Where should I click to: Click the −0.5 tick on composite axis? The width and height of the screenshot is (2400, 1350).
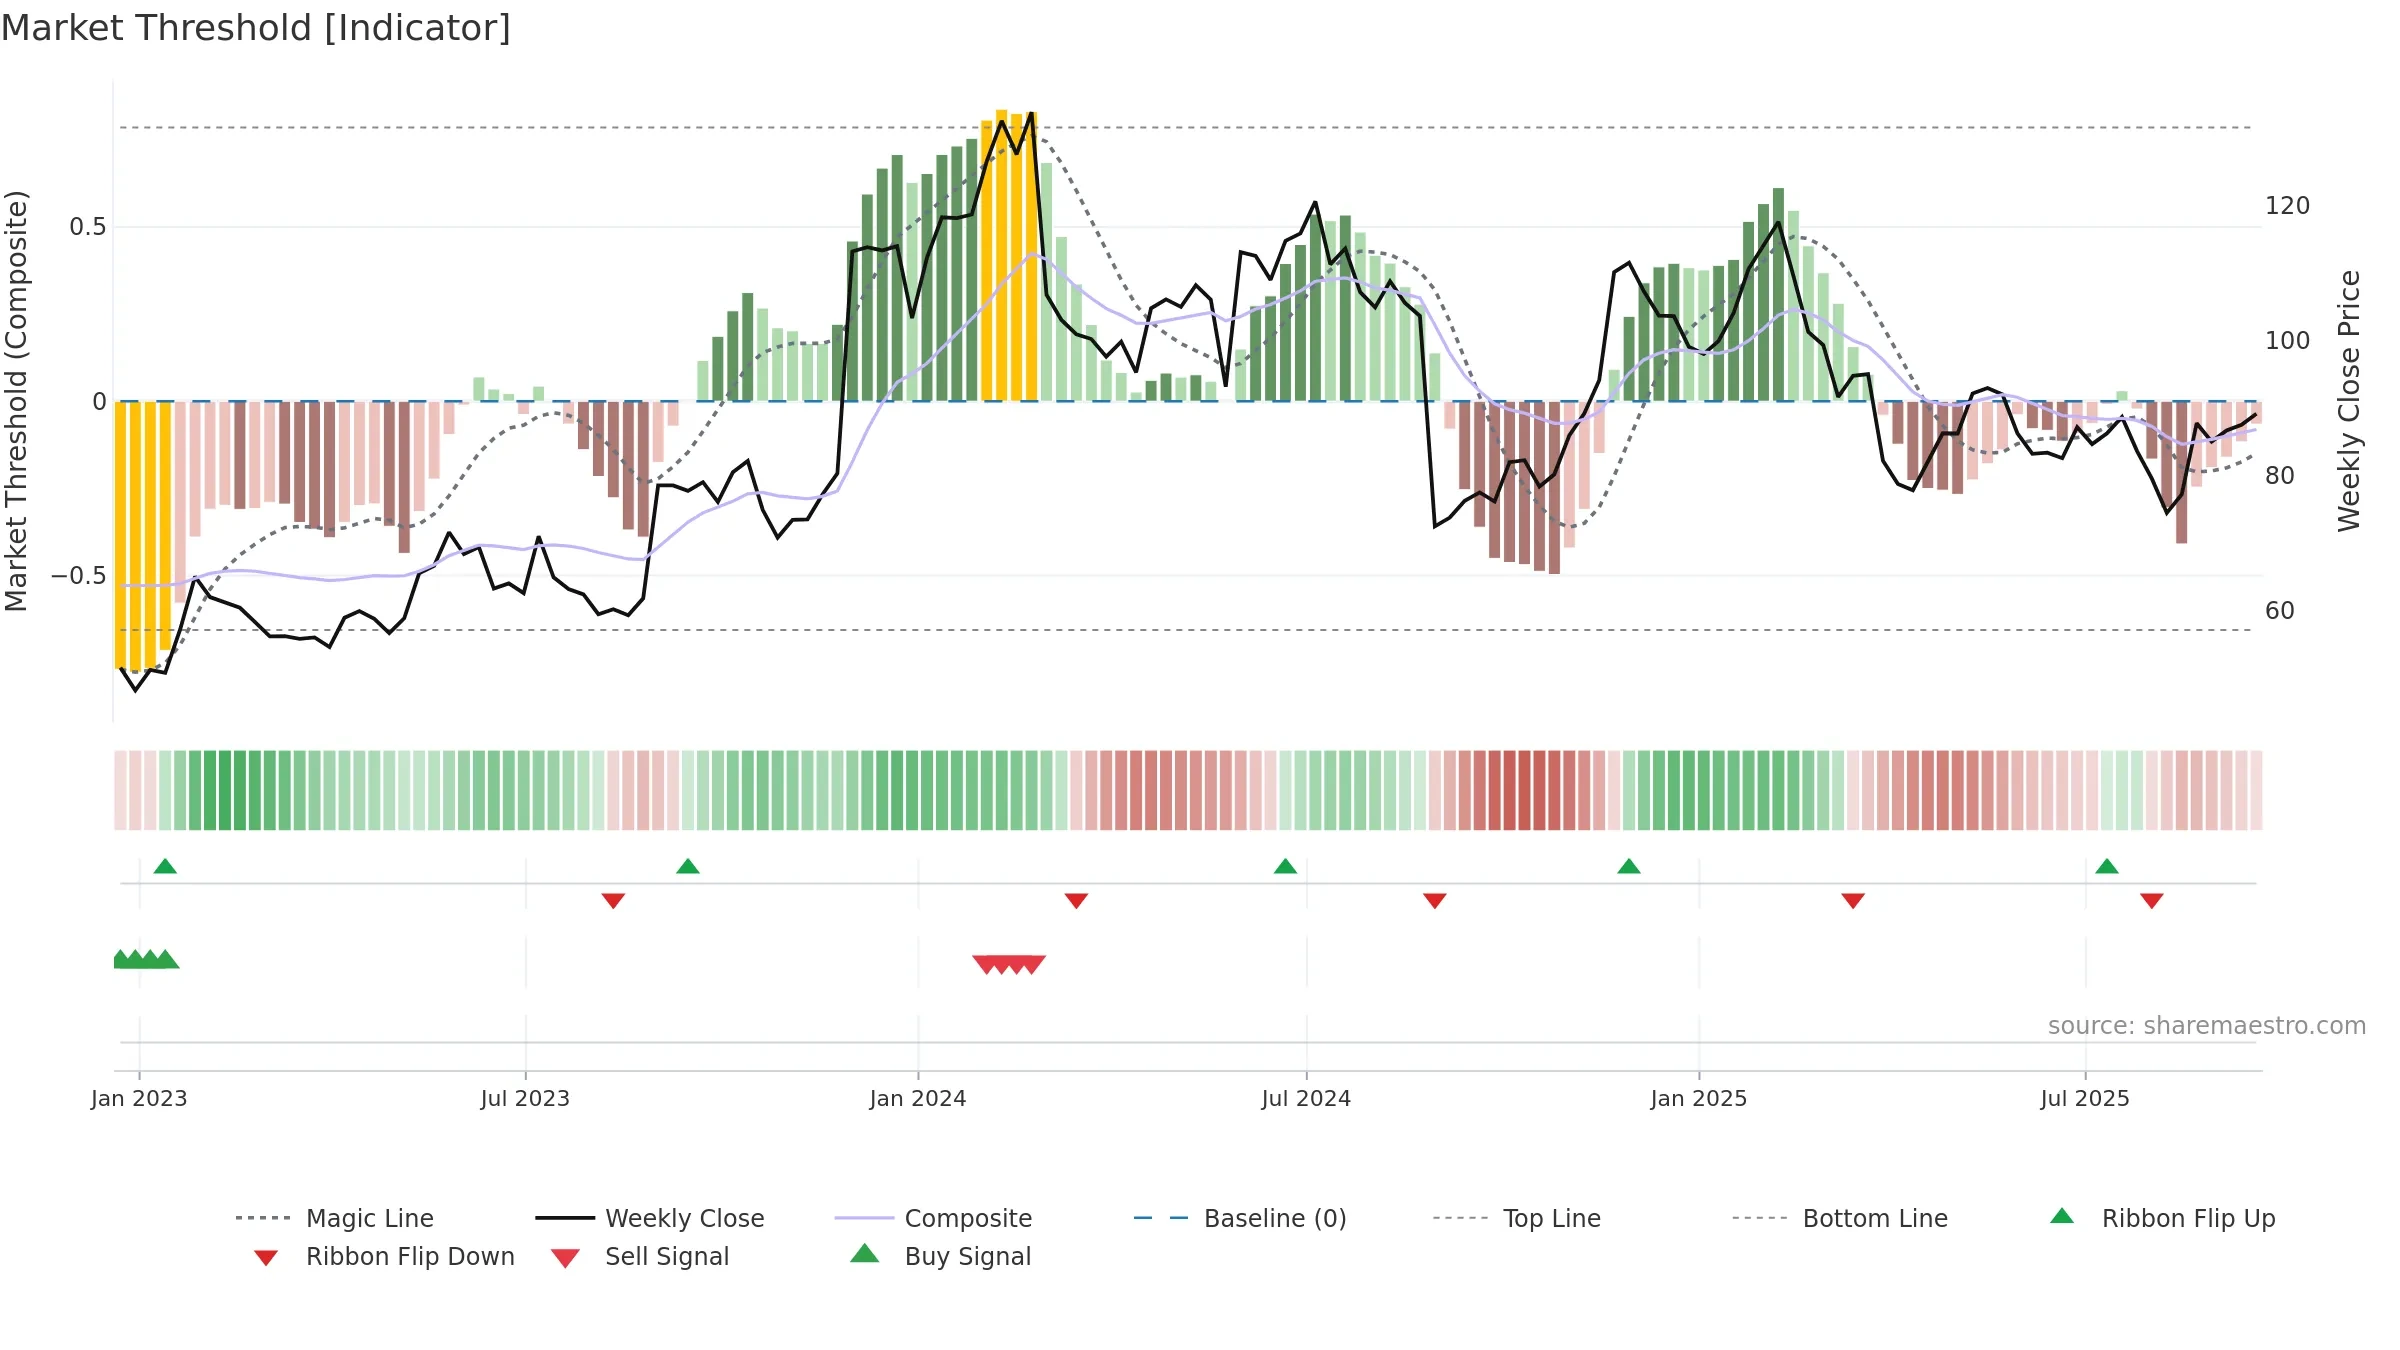[79, 576]
